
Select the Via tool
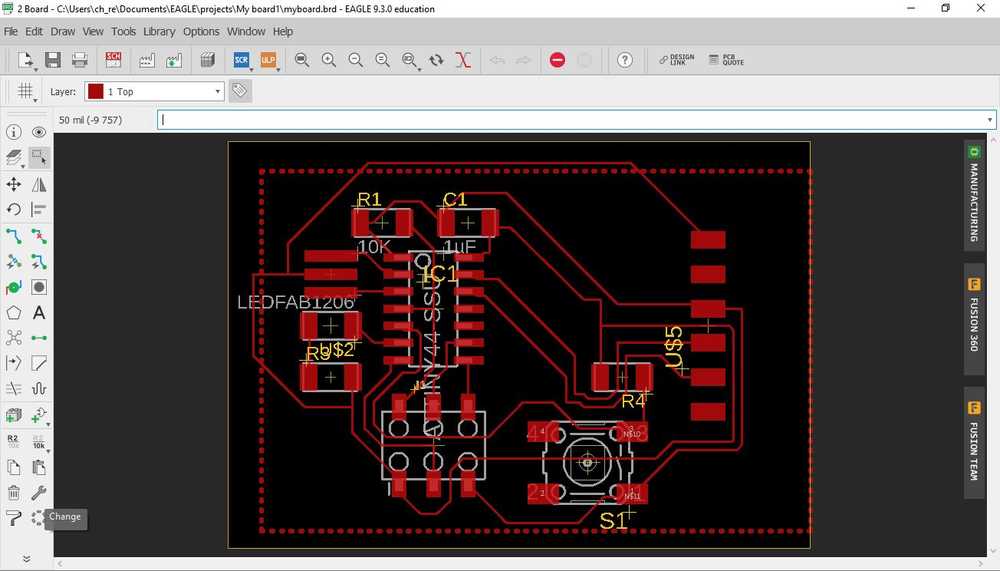coord(13,288)
